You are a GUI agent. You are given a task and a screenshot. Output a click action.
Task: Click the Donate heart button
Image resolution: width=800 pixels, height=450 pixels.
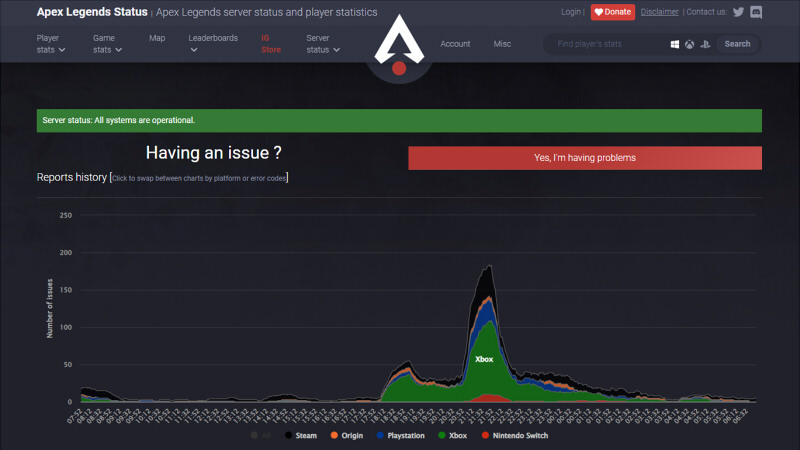pos(613,12)
